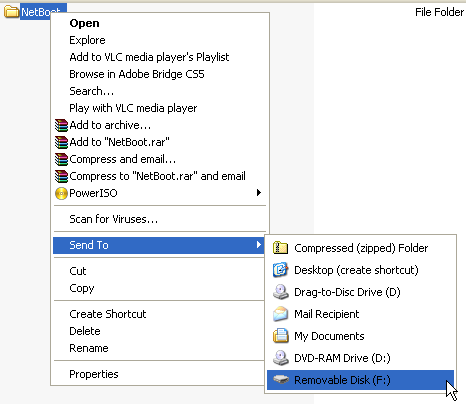Click the DVD-RAM Drive (D:) disc icon
The height and width of the screenshot is (404, 466).
point(280,358)
